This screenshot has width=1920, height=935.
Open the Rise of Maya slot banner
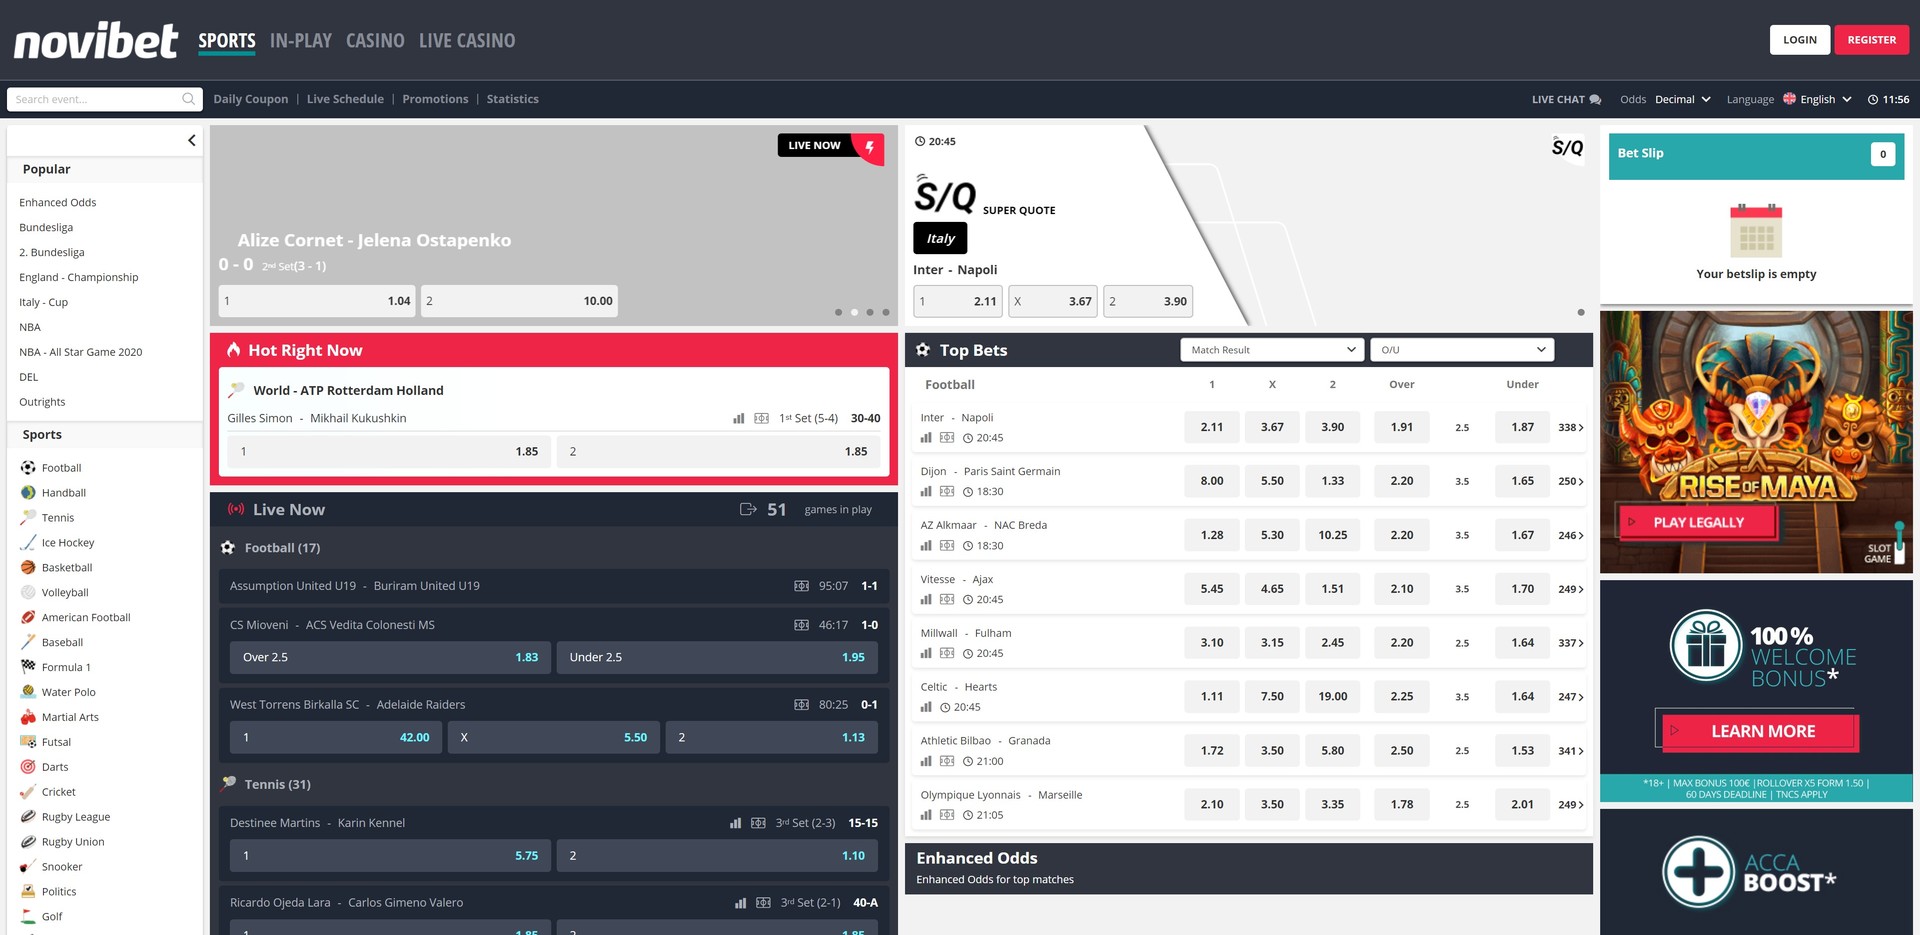click(1756, 442)
